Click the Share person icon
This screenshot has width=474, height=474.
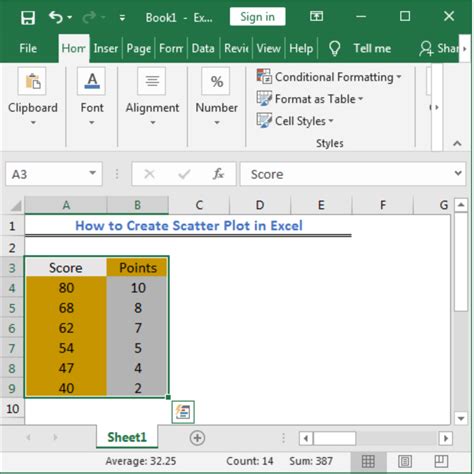click(426, 49)
